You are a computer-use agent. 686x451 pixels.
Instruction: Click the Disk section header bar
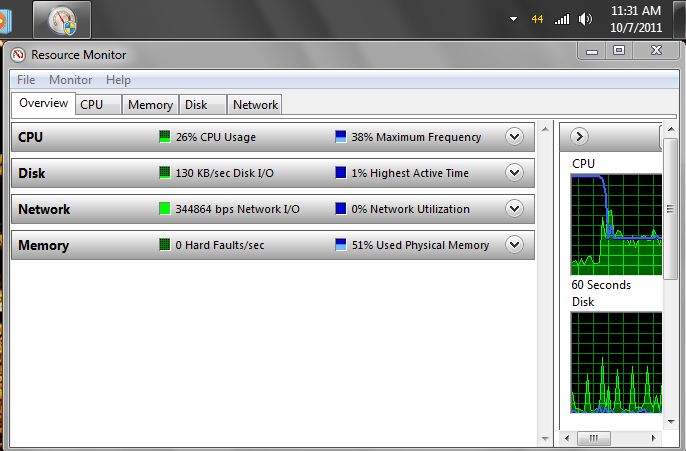point(273,173)
